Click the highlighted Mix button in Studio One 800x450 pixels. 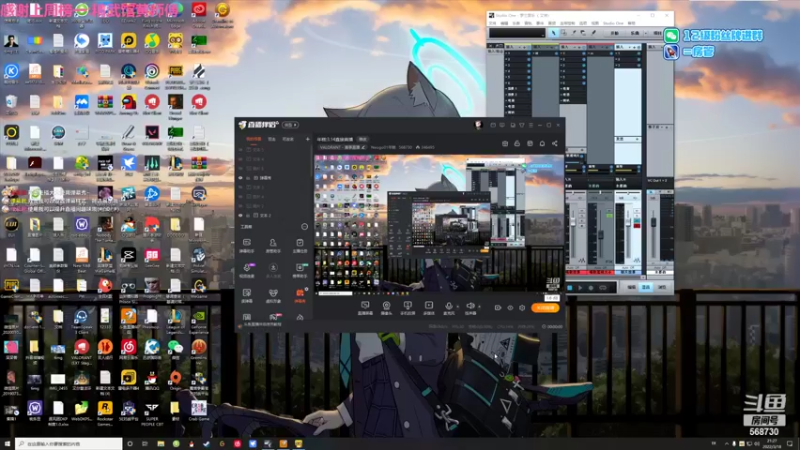[646, 287]
